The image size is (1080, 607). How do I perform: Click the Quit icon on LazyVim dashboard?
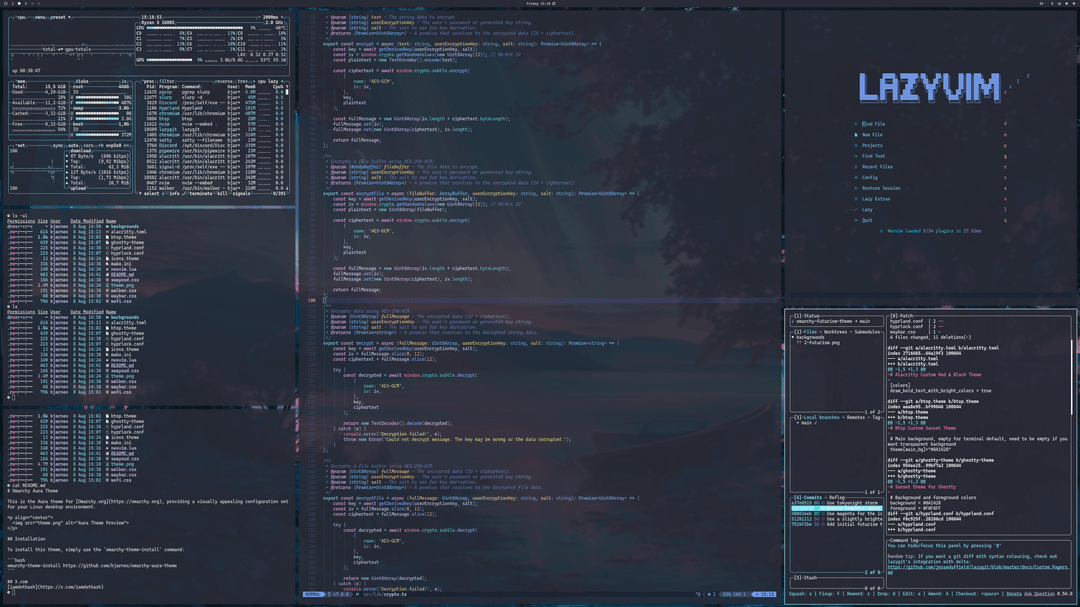pos(856,220)
